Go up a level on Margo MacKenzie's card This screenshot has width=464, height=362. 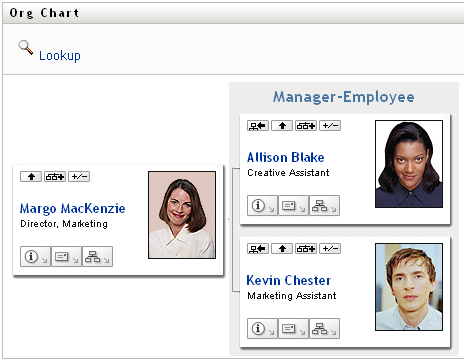(x=31, y=177)
